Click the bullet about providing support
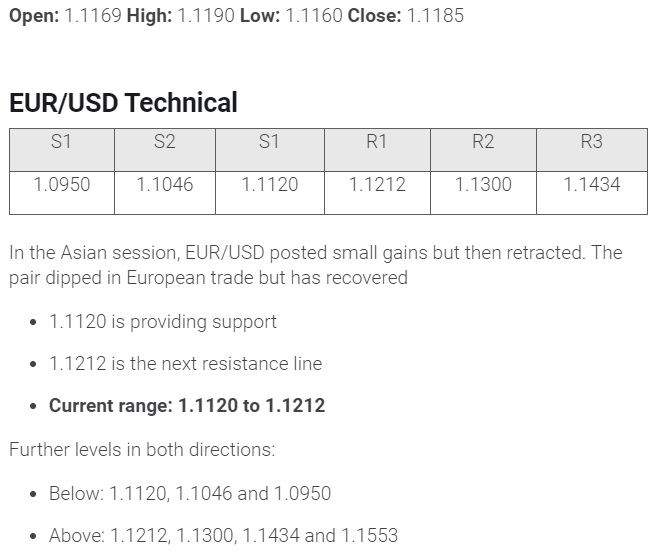The height and width of the screenshot is (556, 653). tap(163, 322)
